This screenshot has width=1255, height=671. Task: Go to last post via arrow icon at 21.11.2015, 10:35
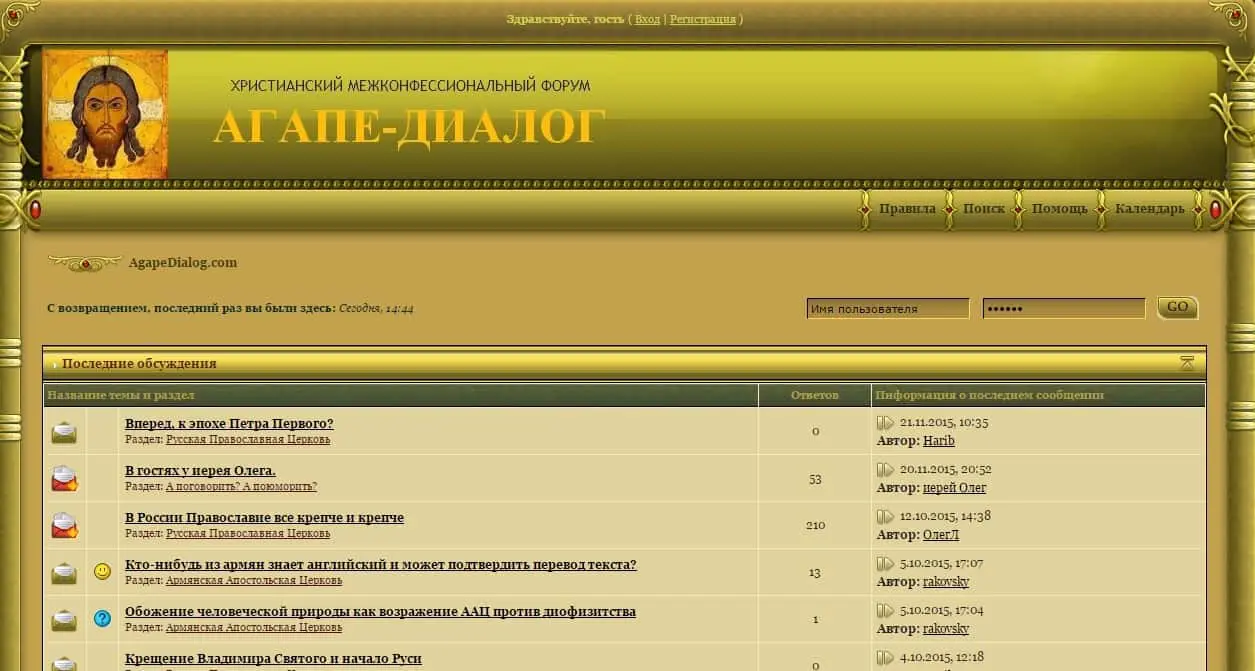point(885,423)
